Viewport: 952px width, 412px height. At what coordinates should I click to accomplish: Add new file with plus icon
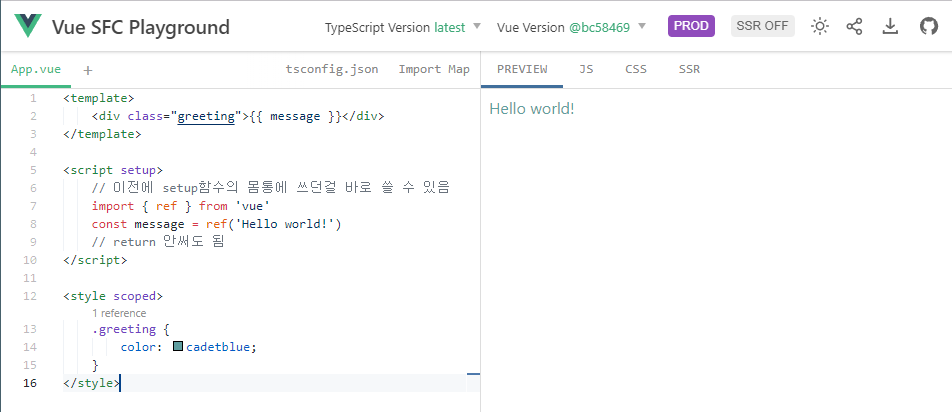tap(88, 70)
